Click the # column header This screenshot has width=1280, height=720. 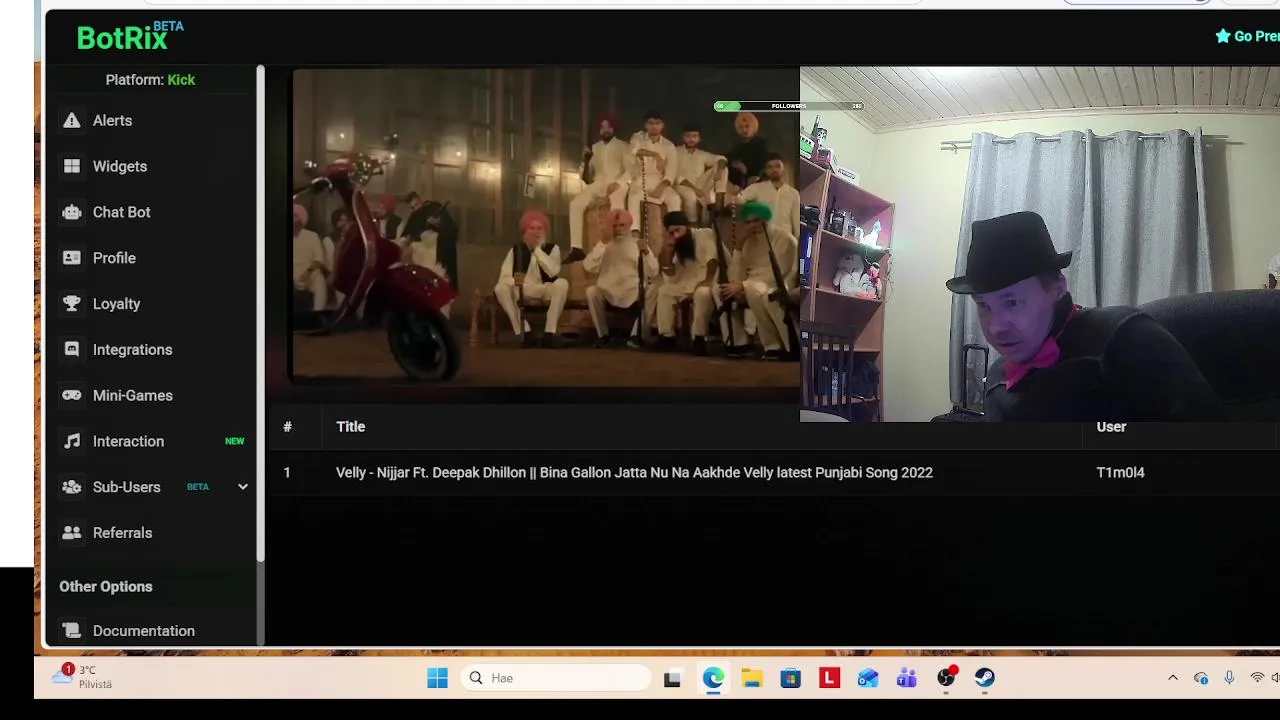287,427
